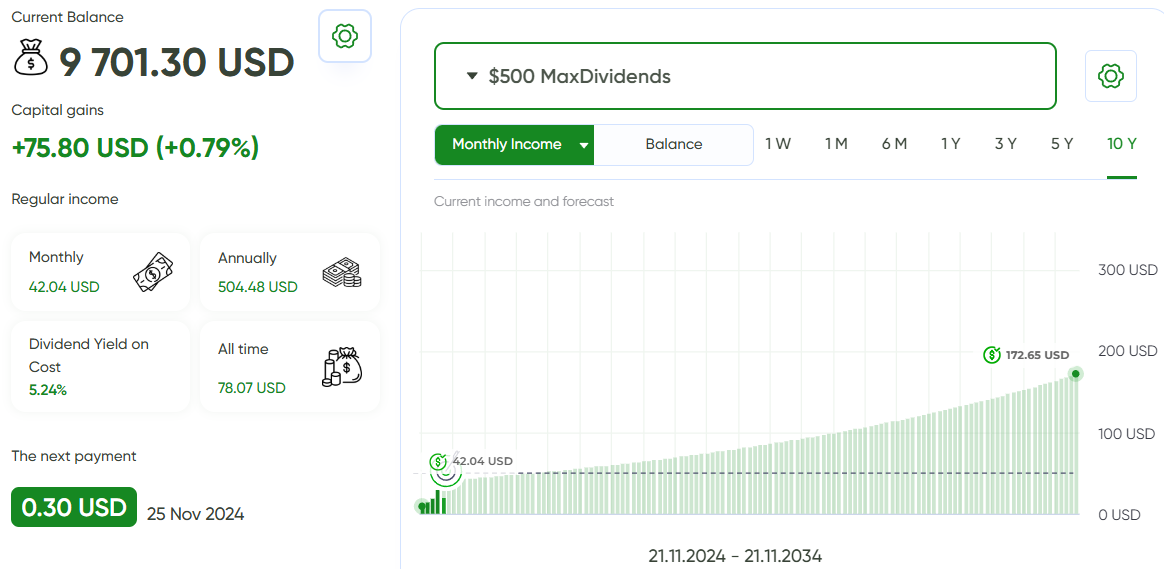Click the final forecast point on chart
1164x569 pixels.
[1075, 374]
